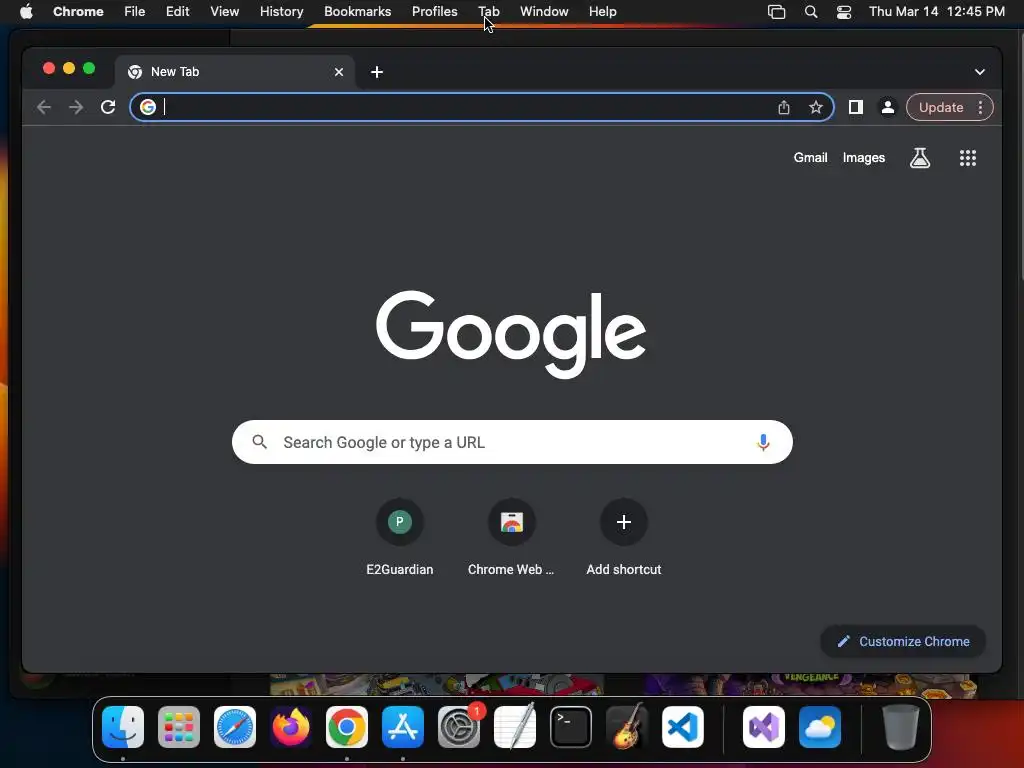The image size is (1024, 768).
Task: Reload the current page
Action: 108,107
